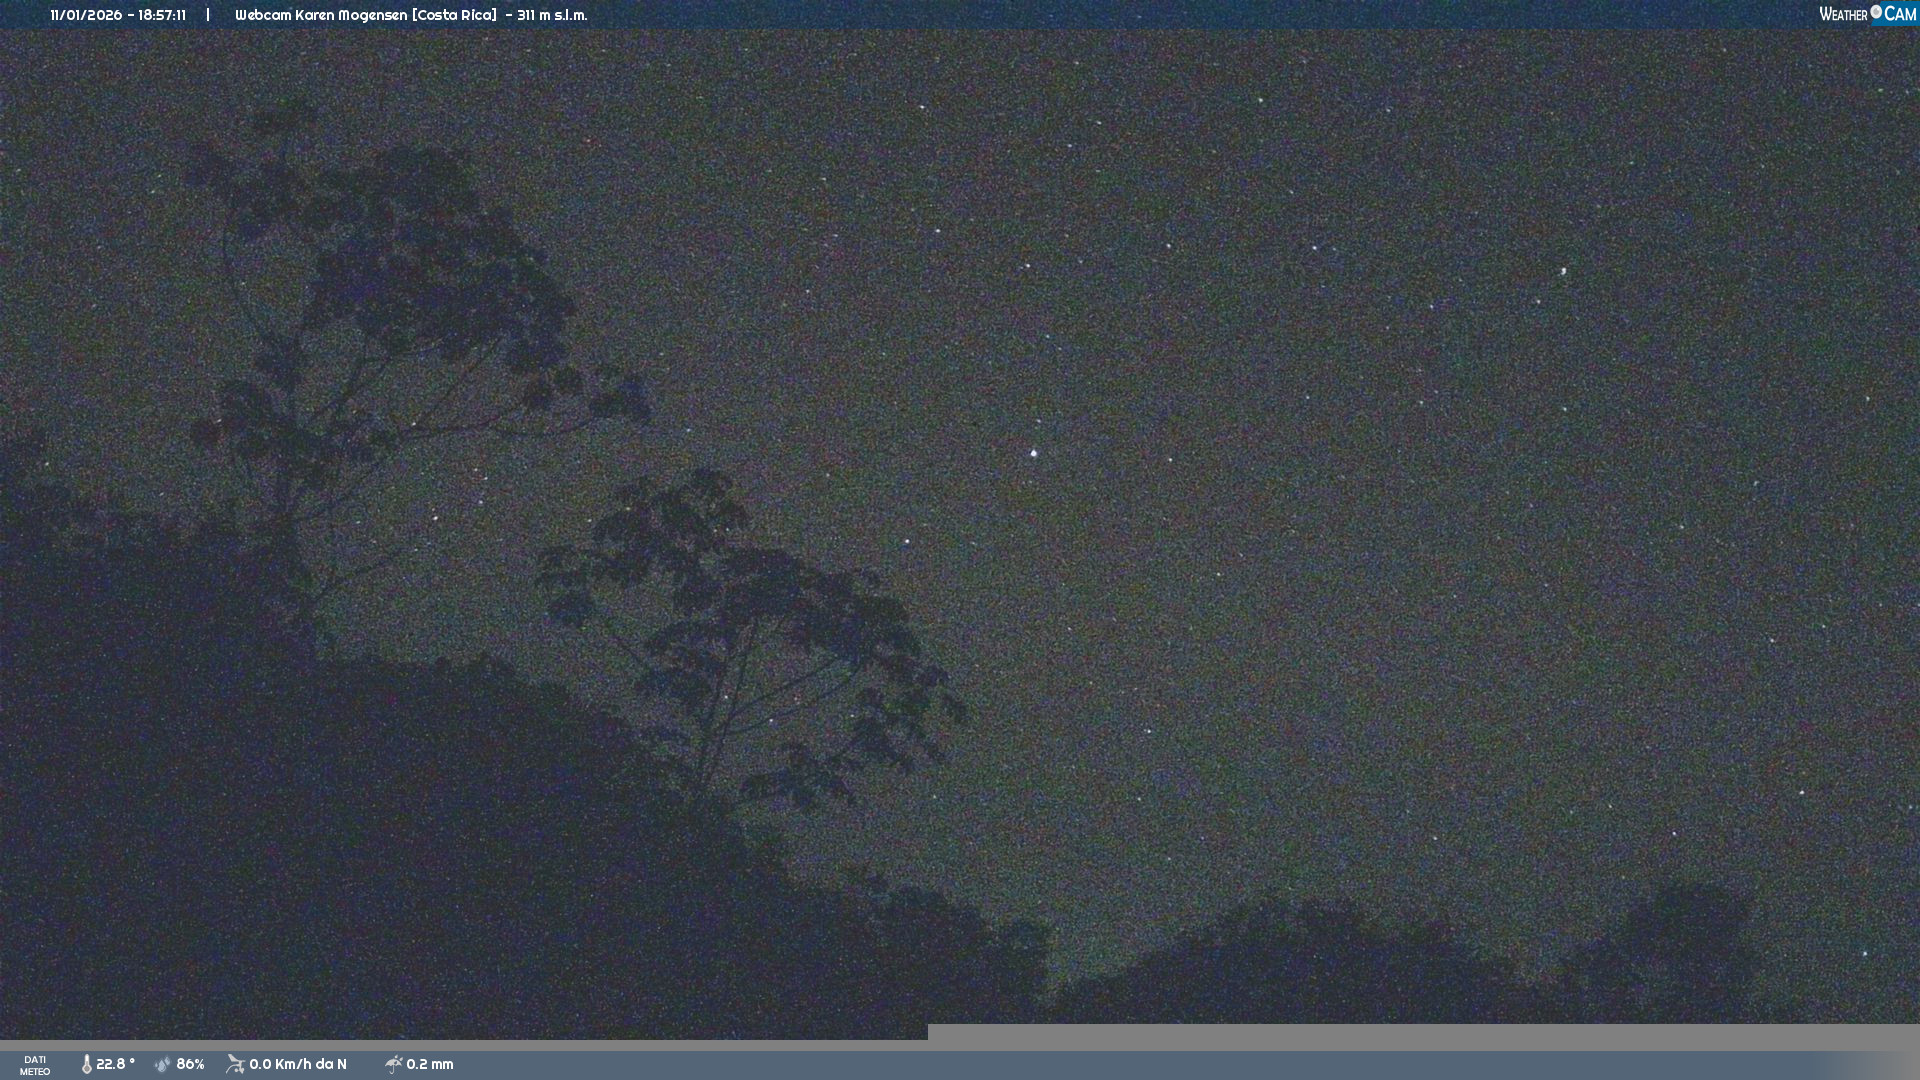Click the 11/01/2026 date stamp
Screen dimensions: 1920x1080
pyautogui.click(x=86, y=15)
